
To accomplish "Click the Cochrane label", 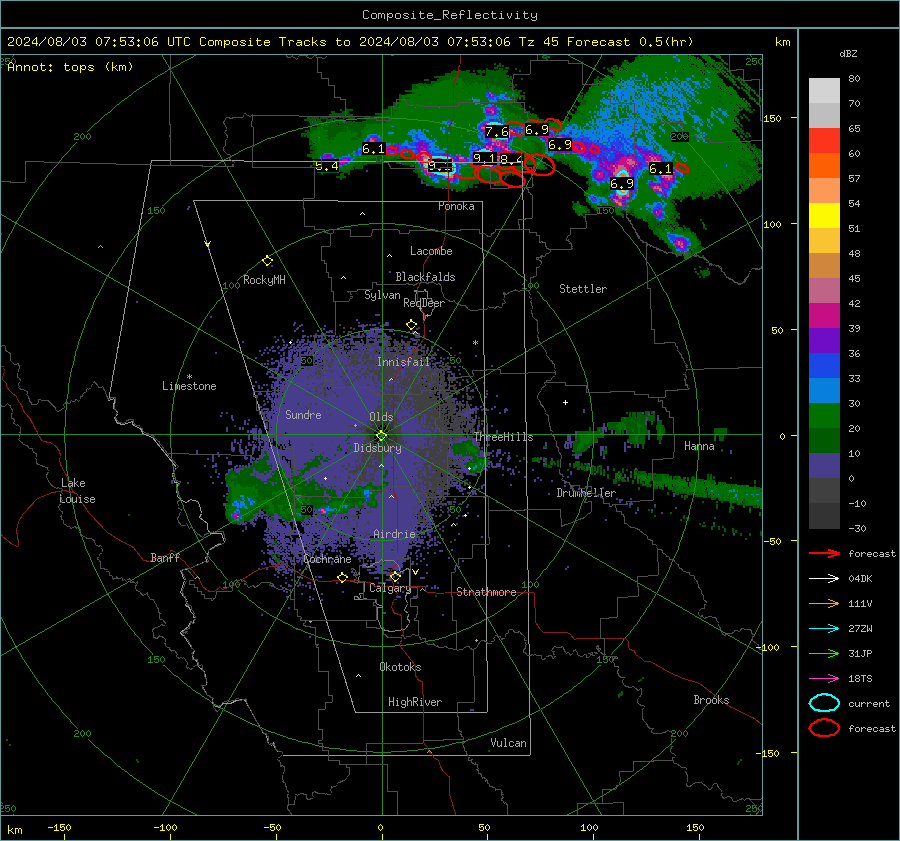I will 327,559.
